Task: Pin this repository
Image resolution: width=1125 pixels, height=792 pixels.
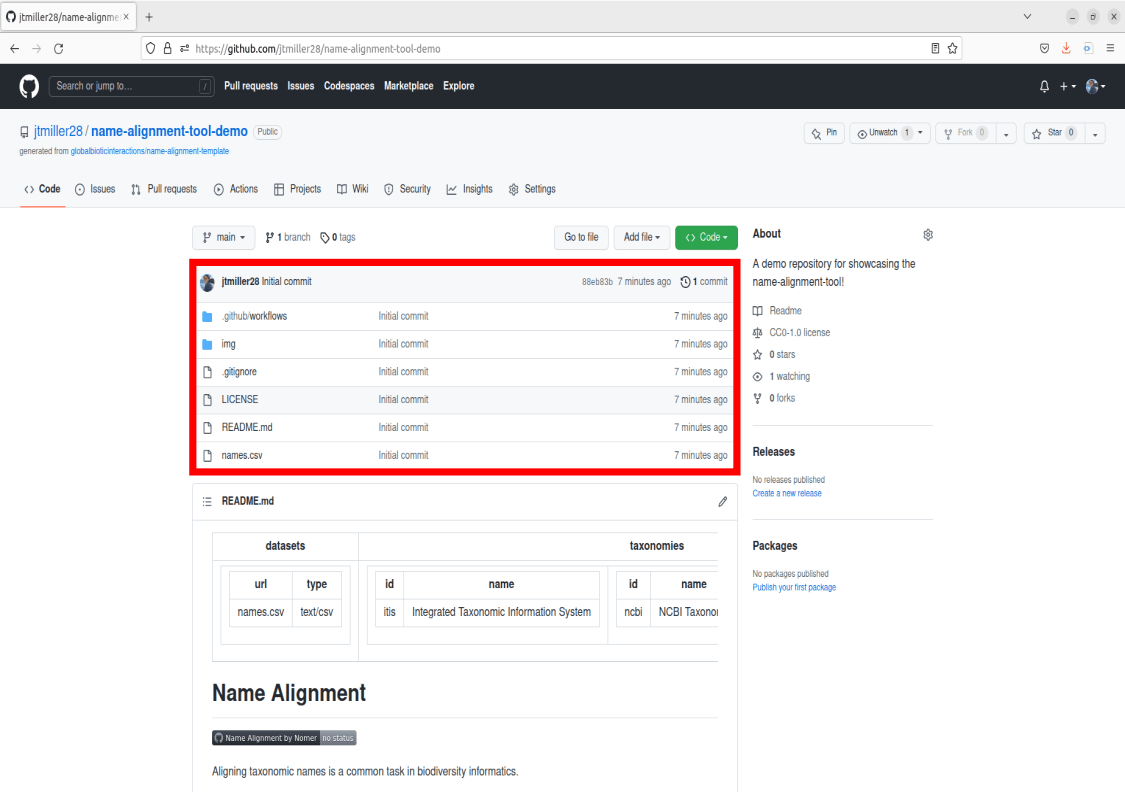Action: click(823, 132)
